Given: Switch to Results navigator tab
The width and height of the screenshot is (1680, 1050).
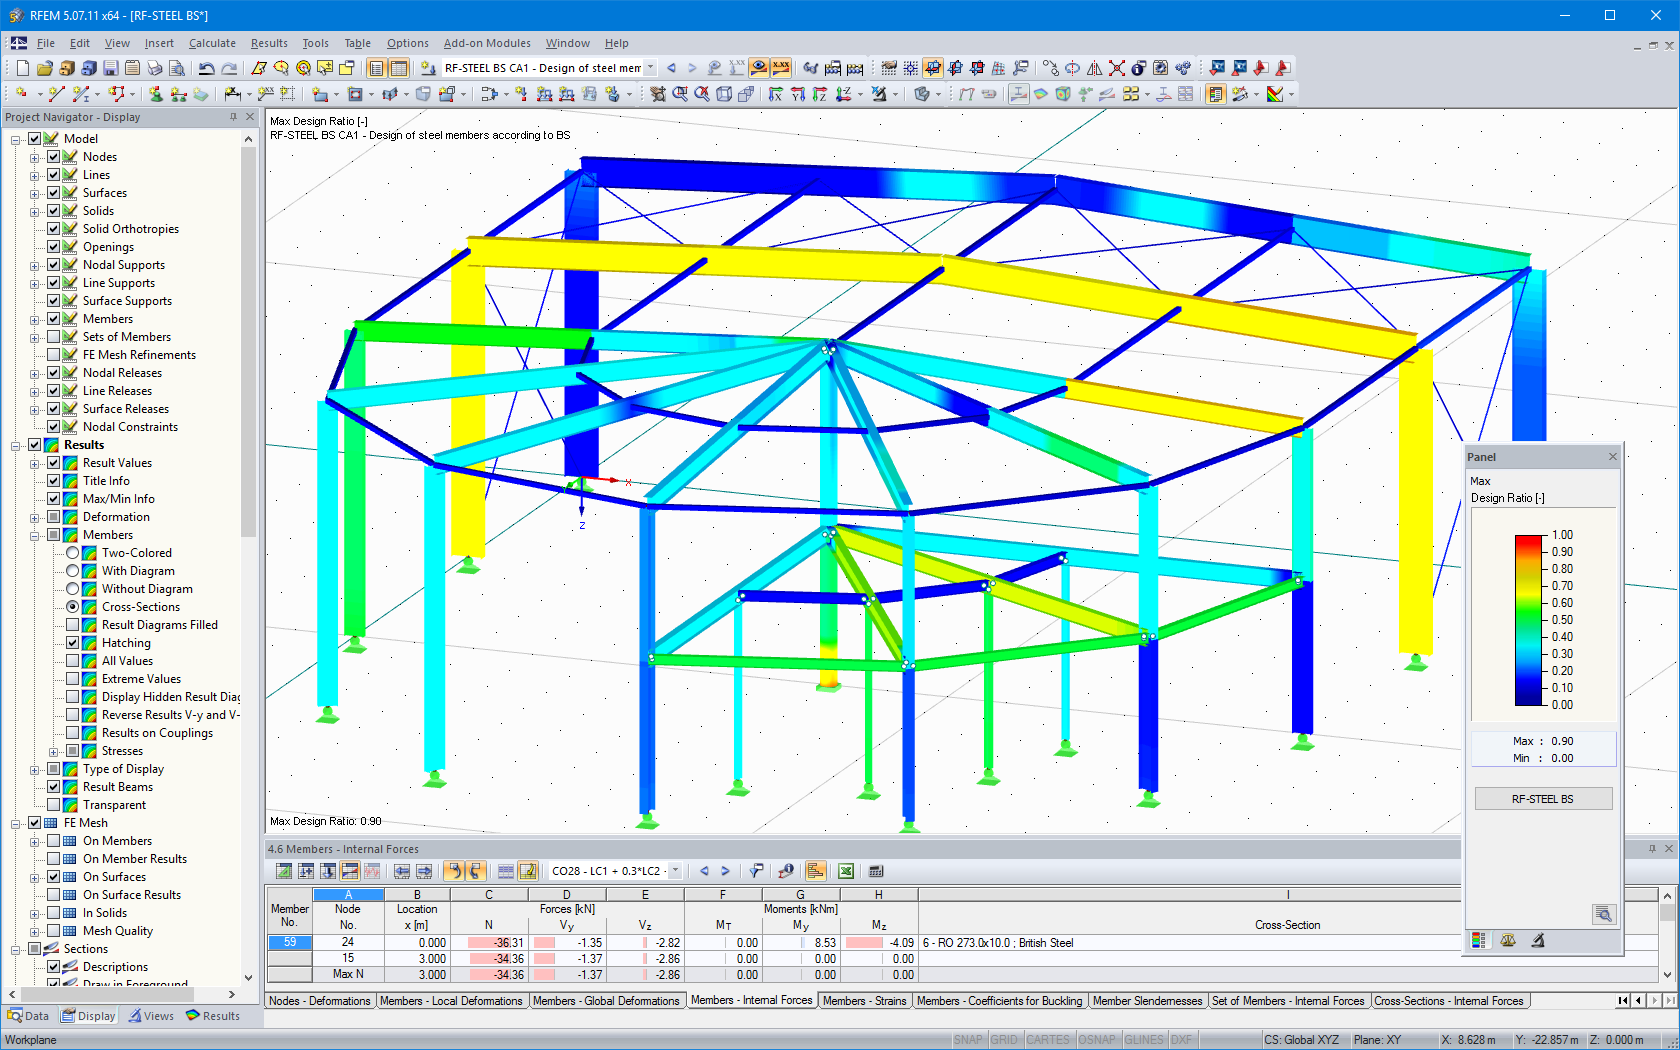Looking at the screenshot, I should pyautogui.click(x=213, y=1016).
